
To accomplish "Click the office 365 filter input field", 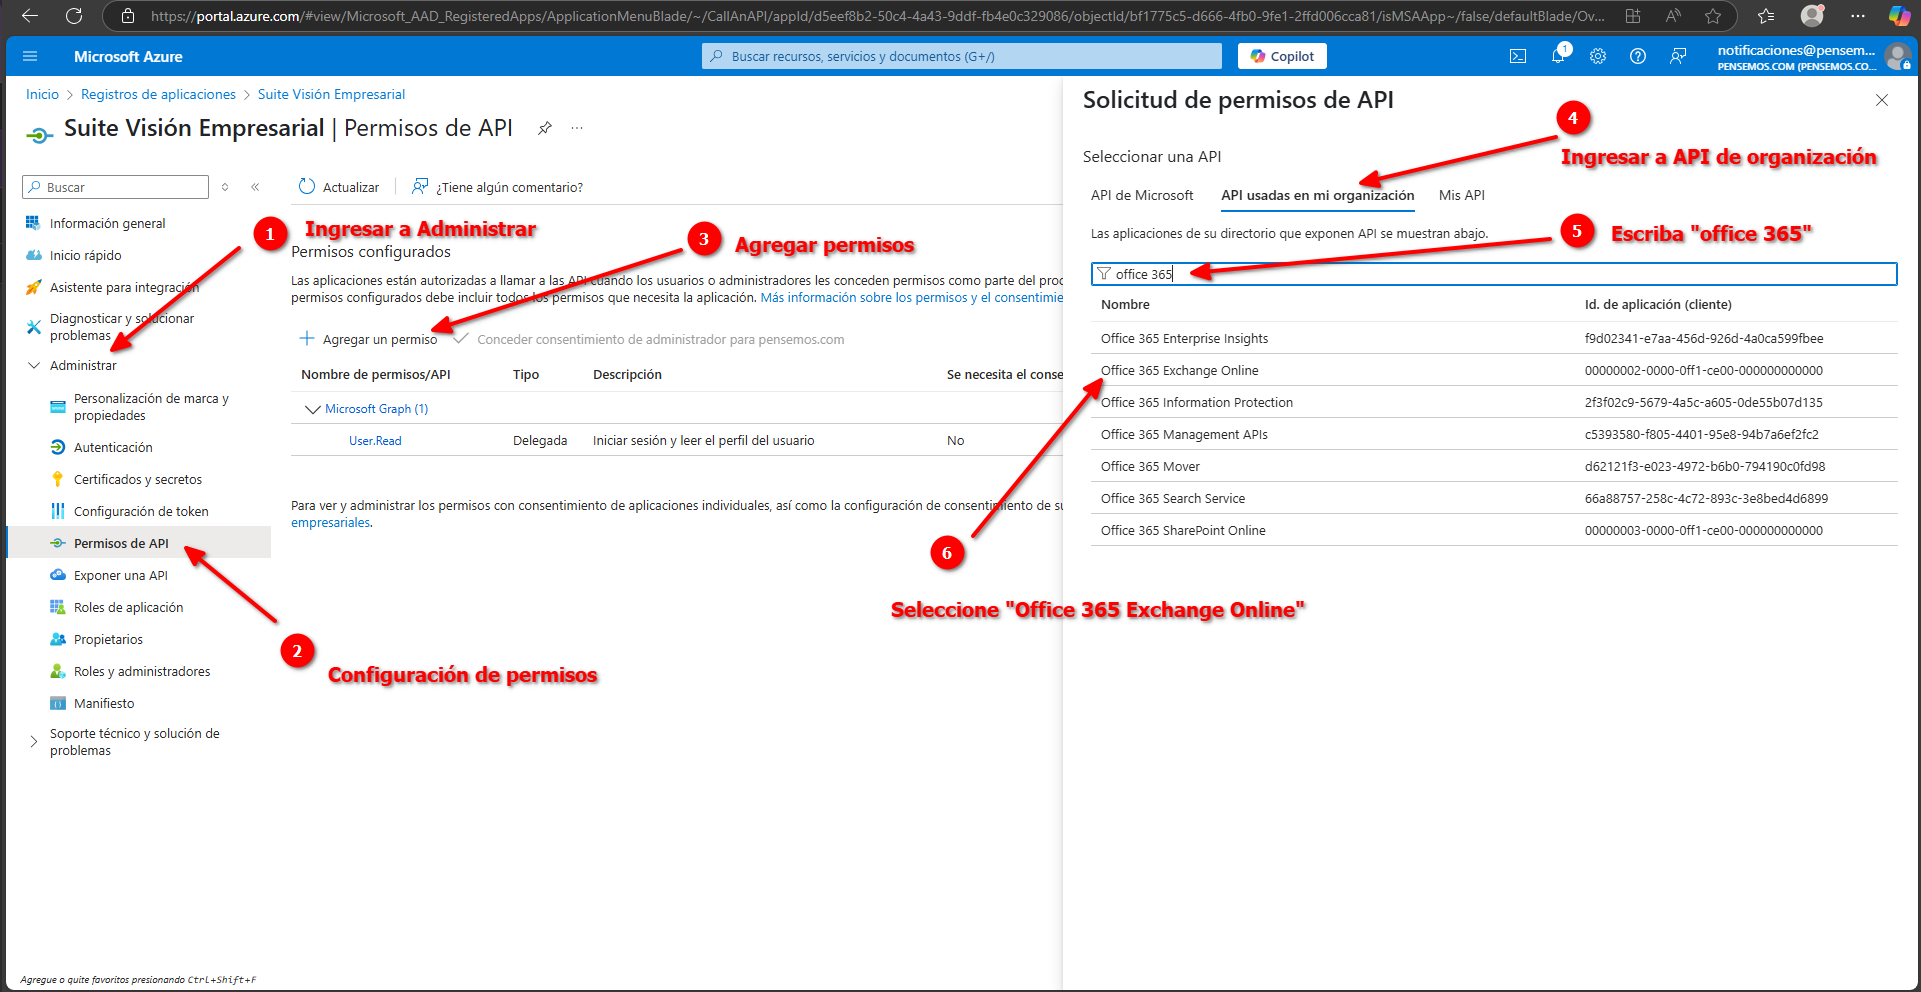I will 1500,274.
